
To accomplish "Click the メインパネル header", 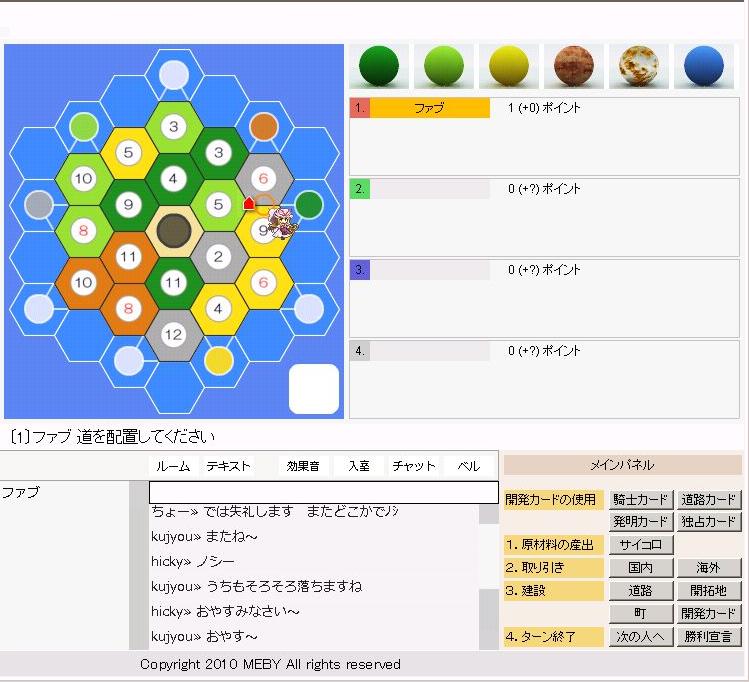I will click(622, 465).
